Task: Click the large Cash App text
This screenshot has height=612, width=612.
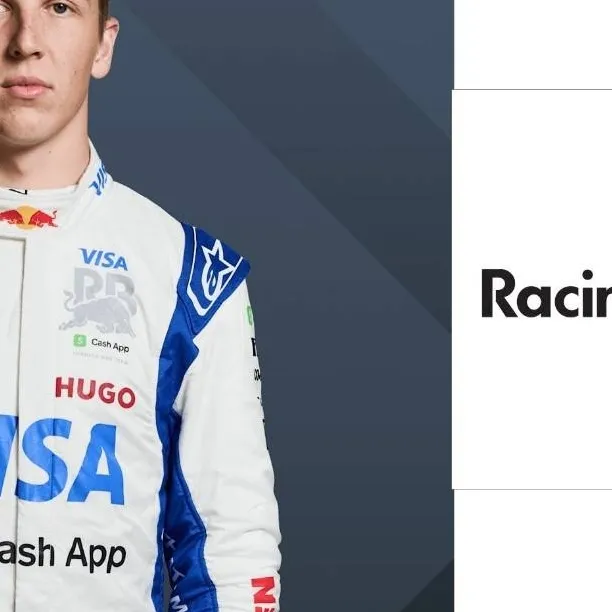Action: (x=62, y=554)
